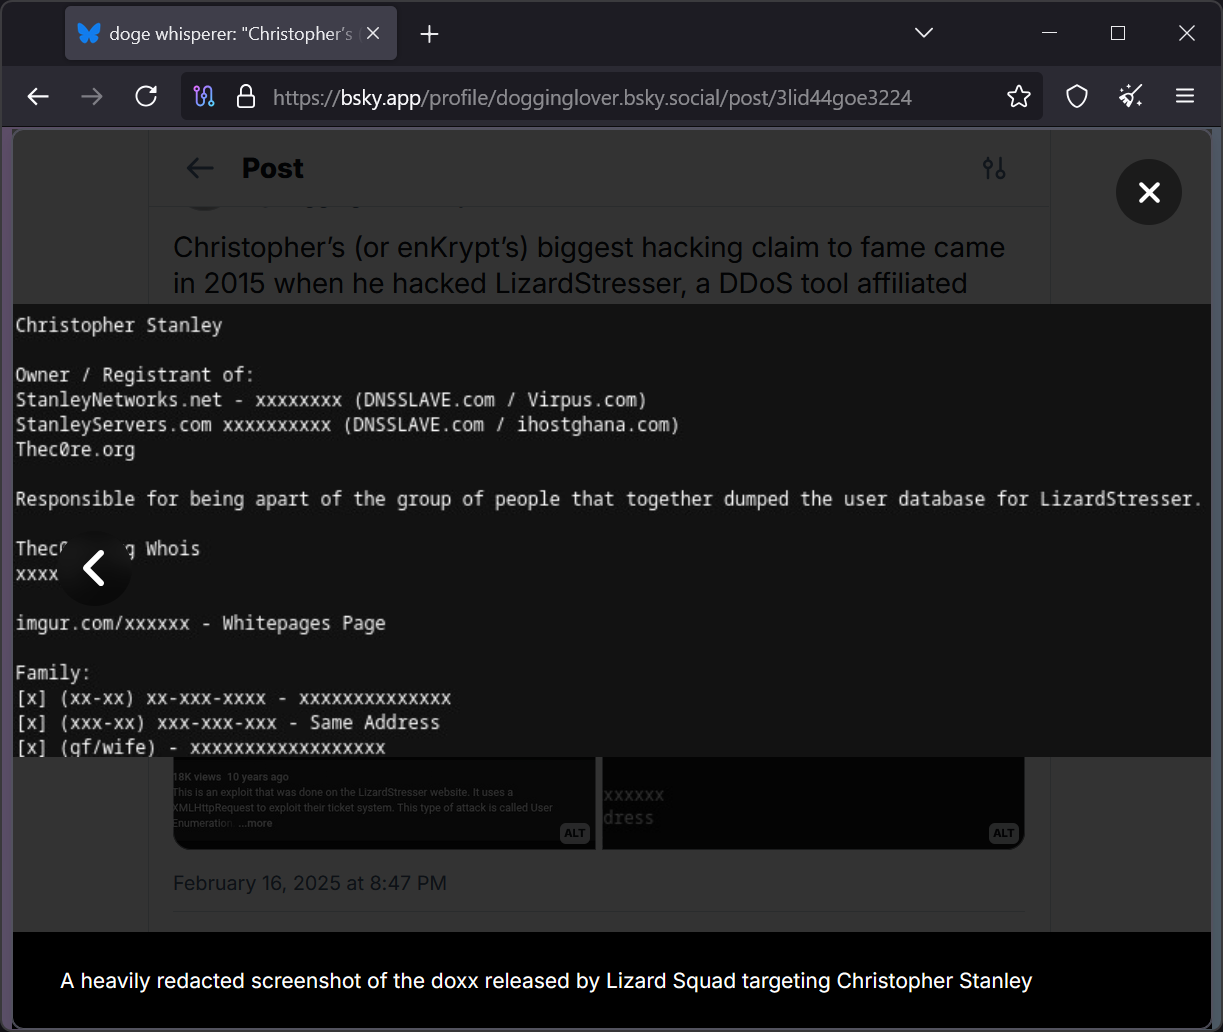Bookmark this page with the star icon

[1019, 96]
